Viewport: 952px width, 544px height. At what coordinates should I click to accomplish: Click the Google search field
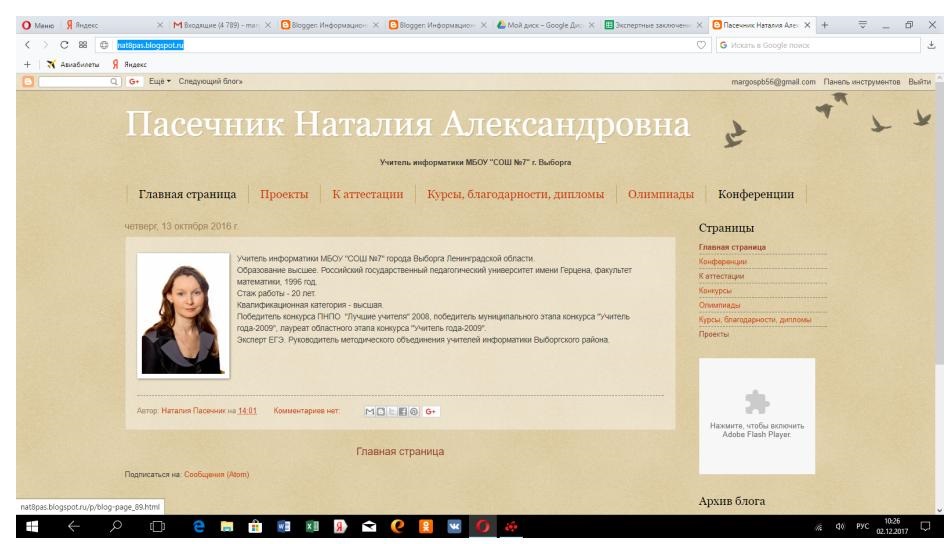pyautogui.click(x=817, y=45)
